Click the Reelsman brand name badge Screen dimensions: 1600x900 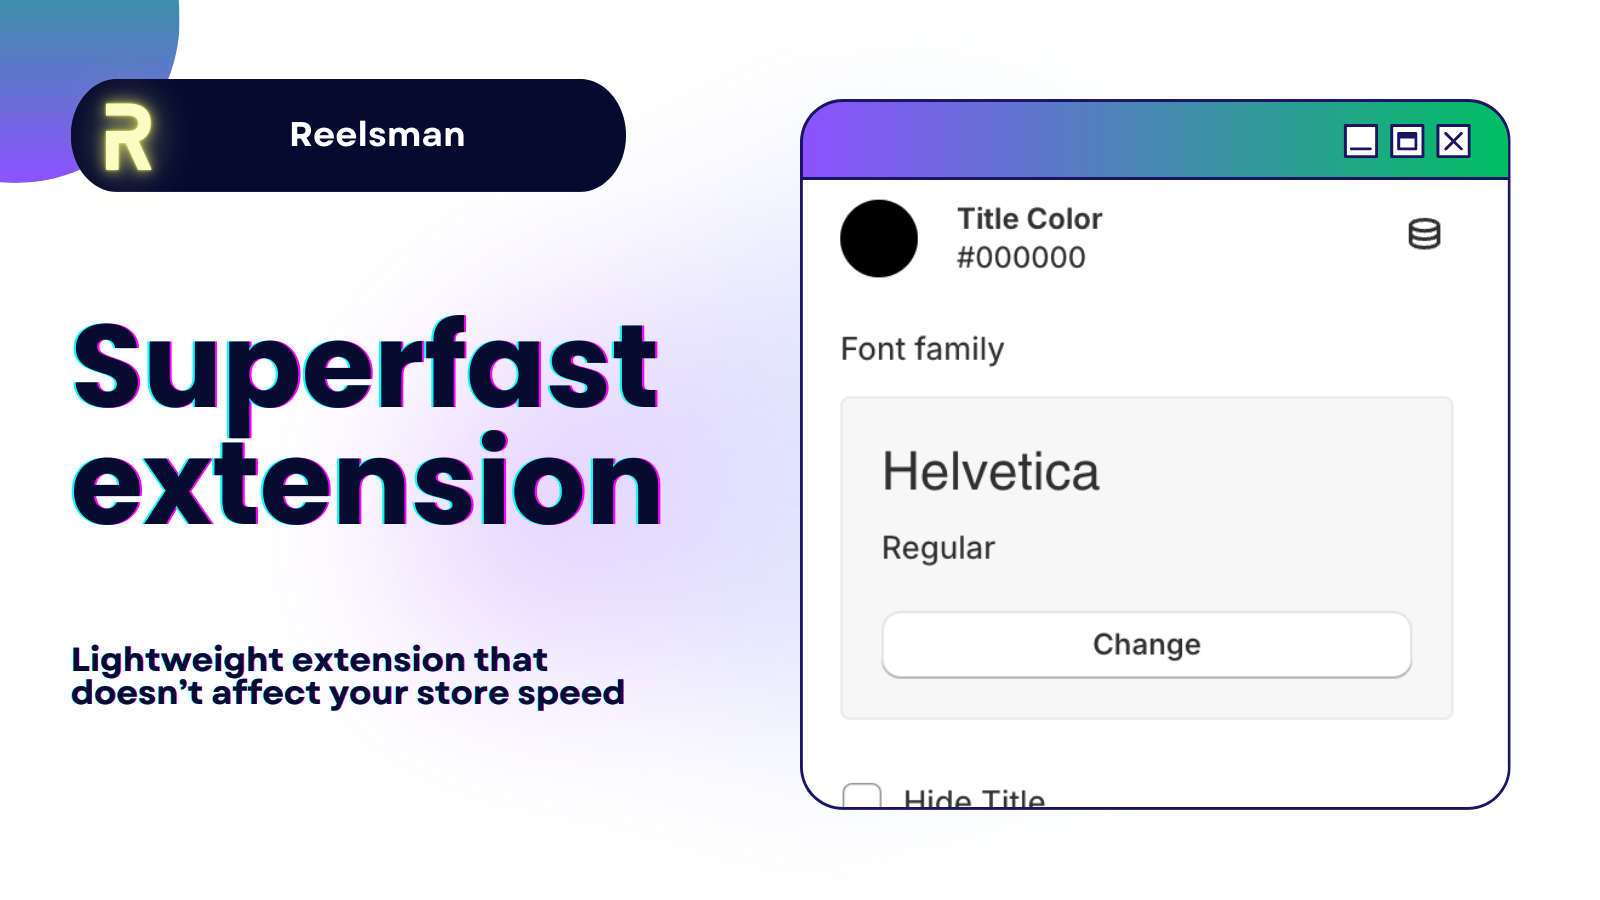point(377,134)
